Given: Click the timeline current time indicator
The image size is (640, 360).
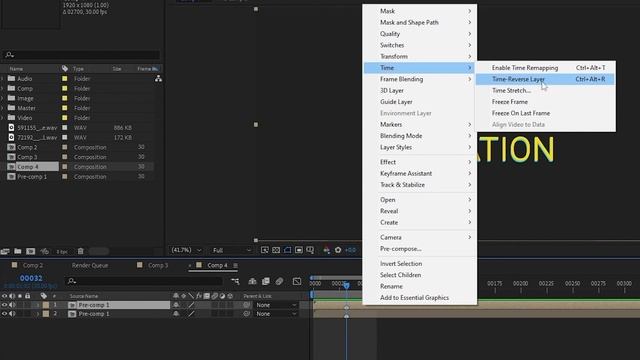Looking at the screenshot, I should pyautogui.click(x=347, y=285).
